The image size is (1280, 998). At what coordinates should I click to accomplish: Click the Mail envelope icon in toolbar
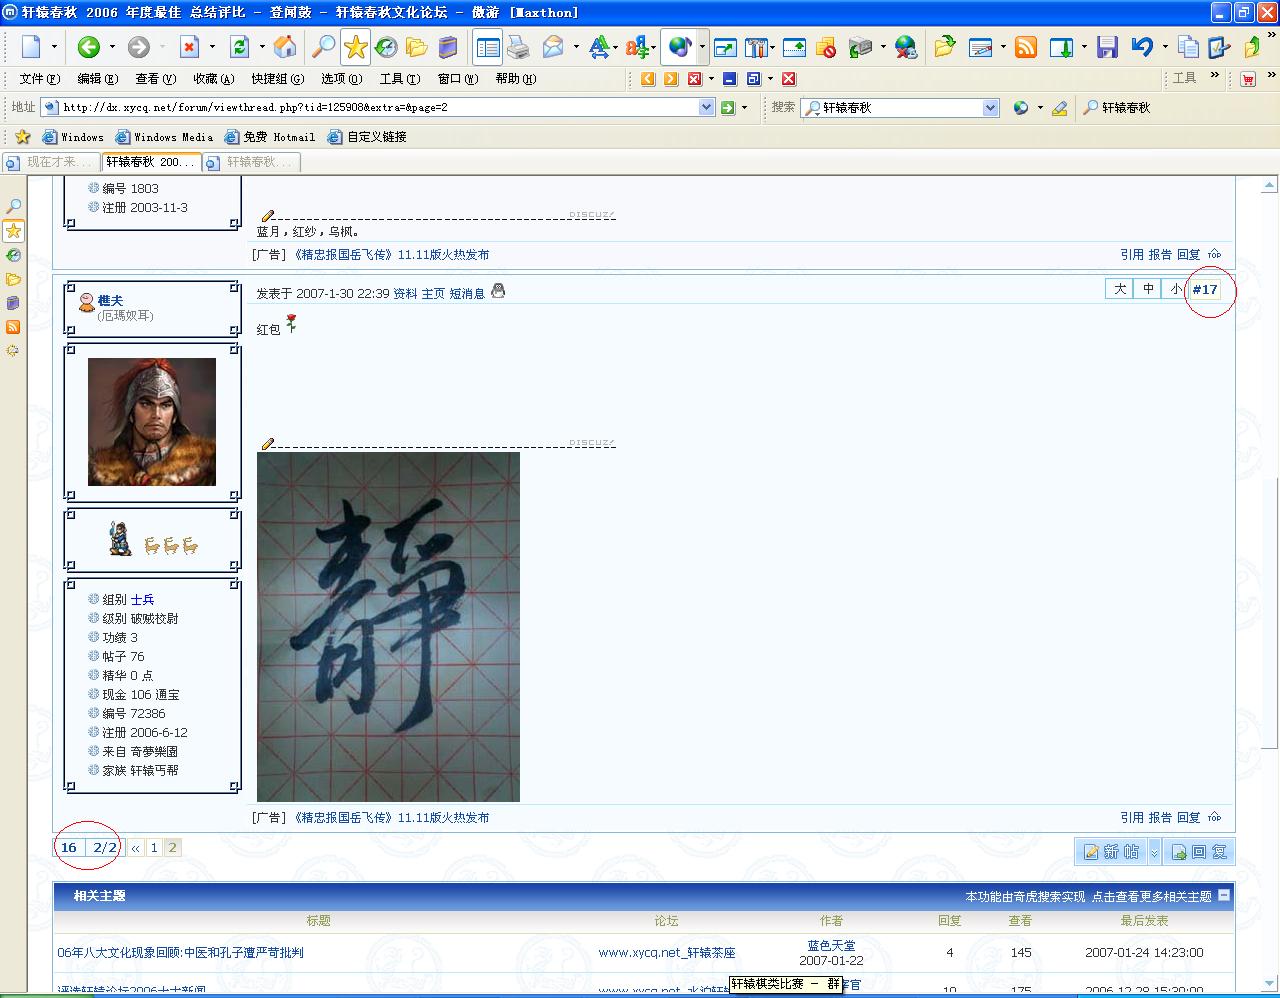coord(552,47)
